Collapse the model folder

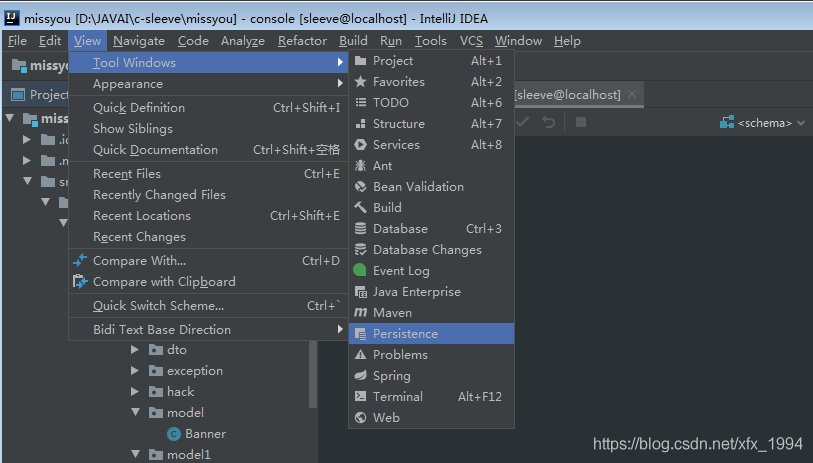tap(136, 412)
